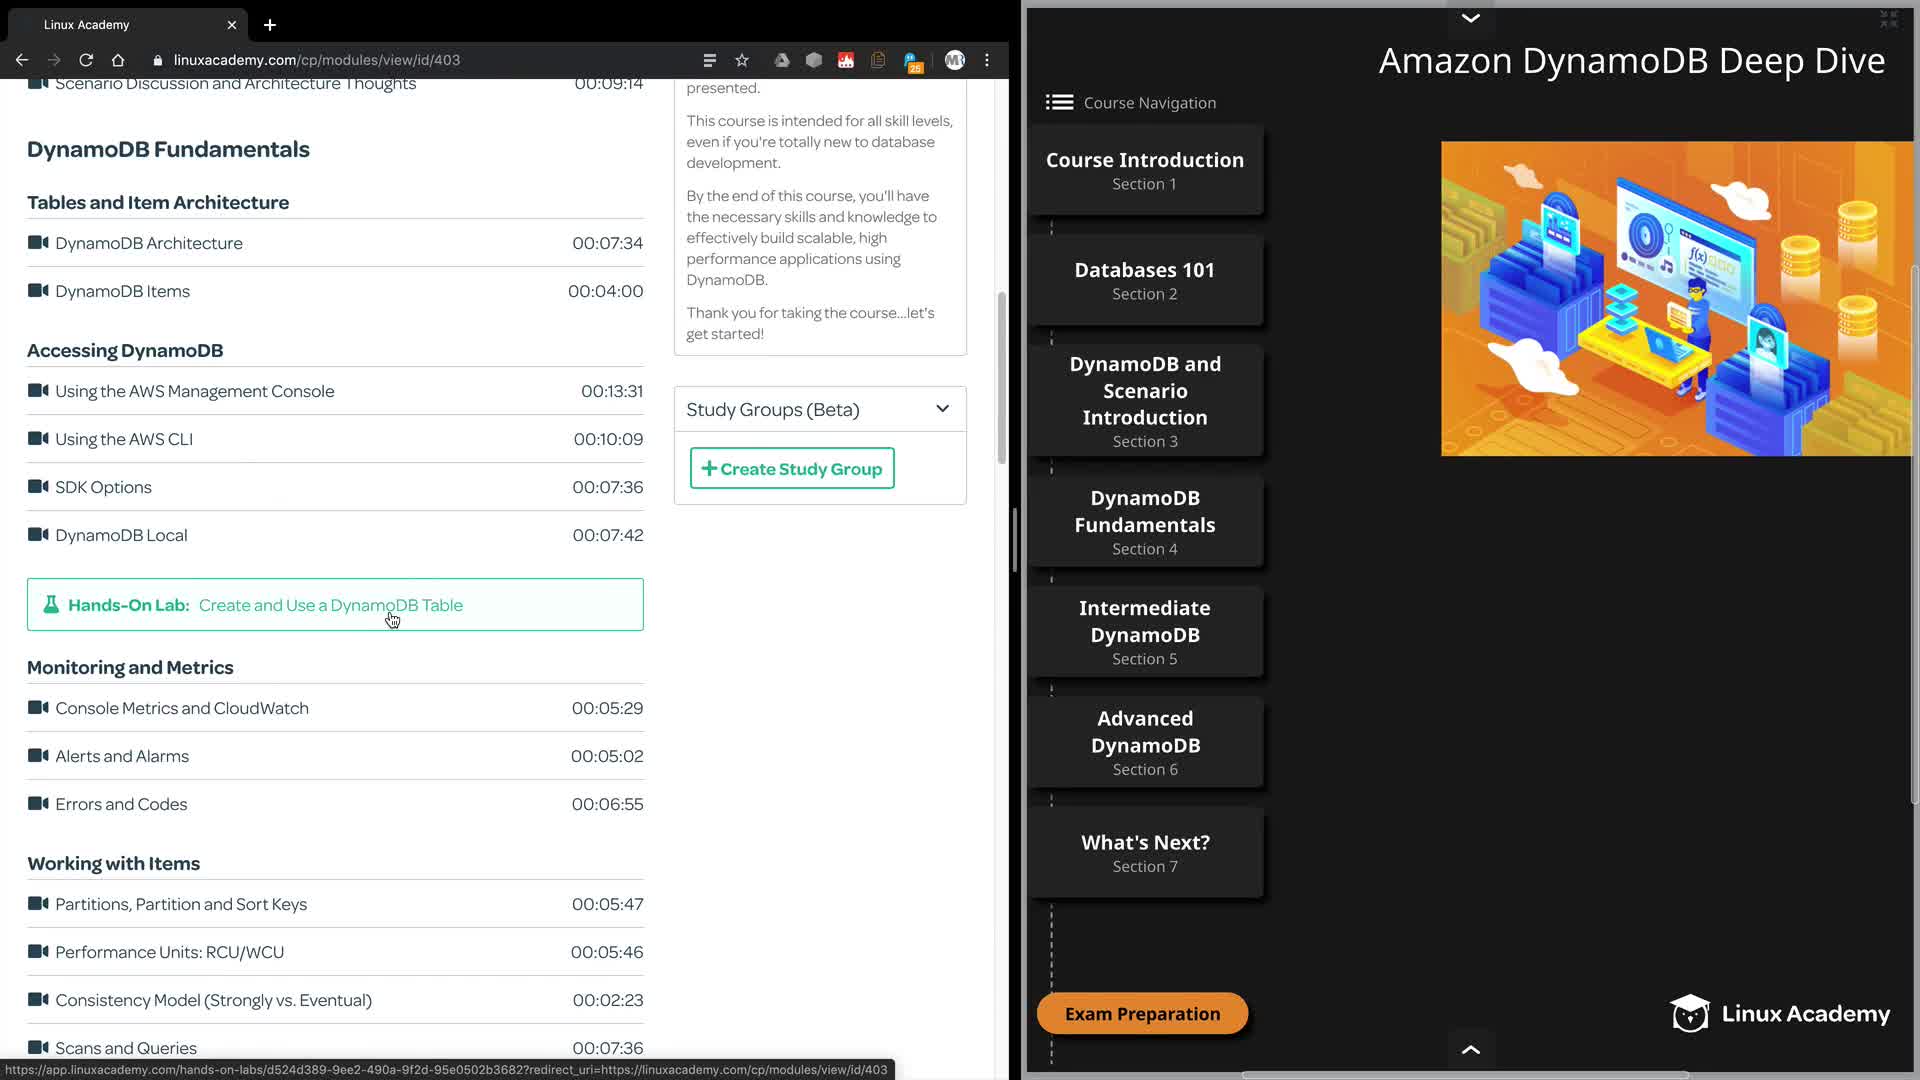1920x1080 pixels.
Task: Click the up chevron below the course panel
Action: click(1470, 1049)
